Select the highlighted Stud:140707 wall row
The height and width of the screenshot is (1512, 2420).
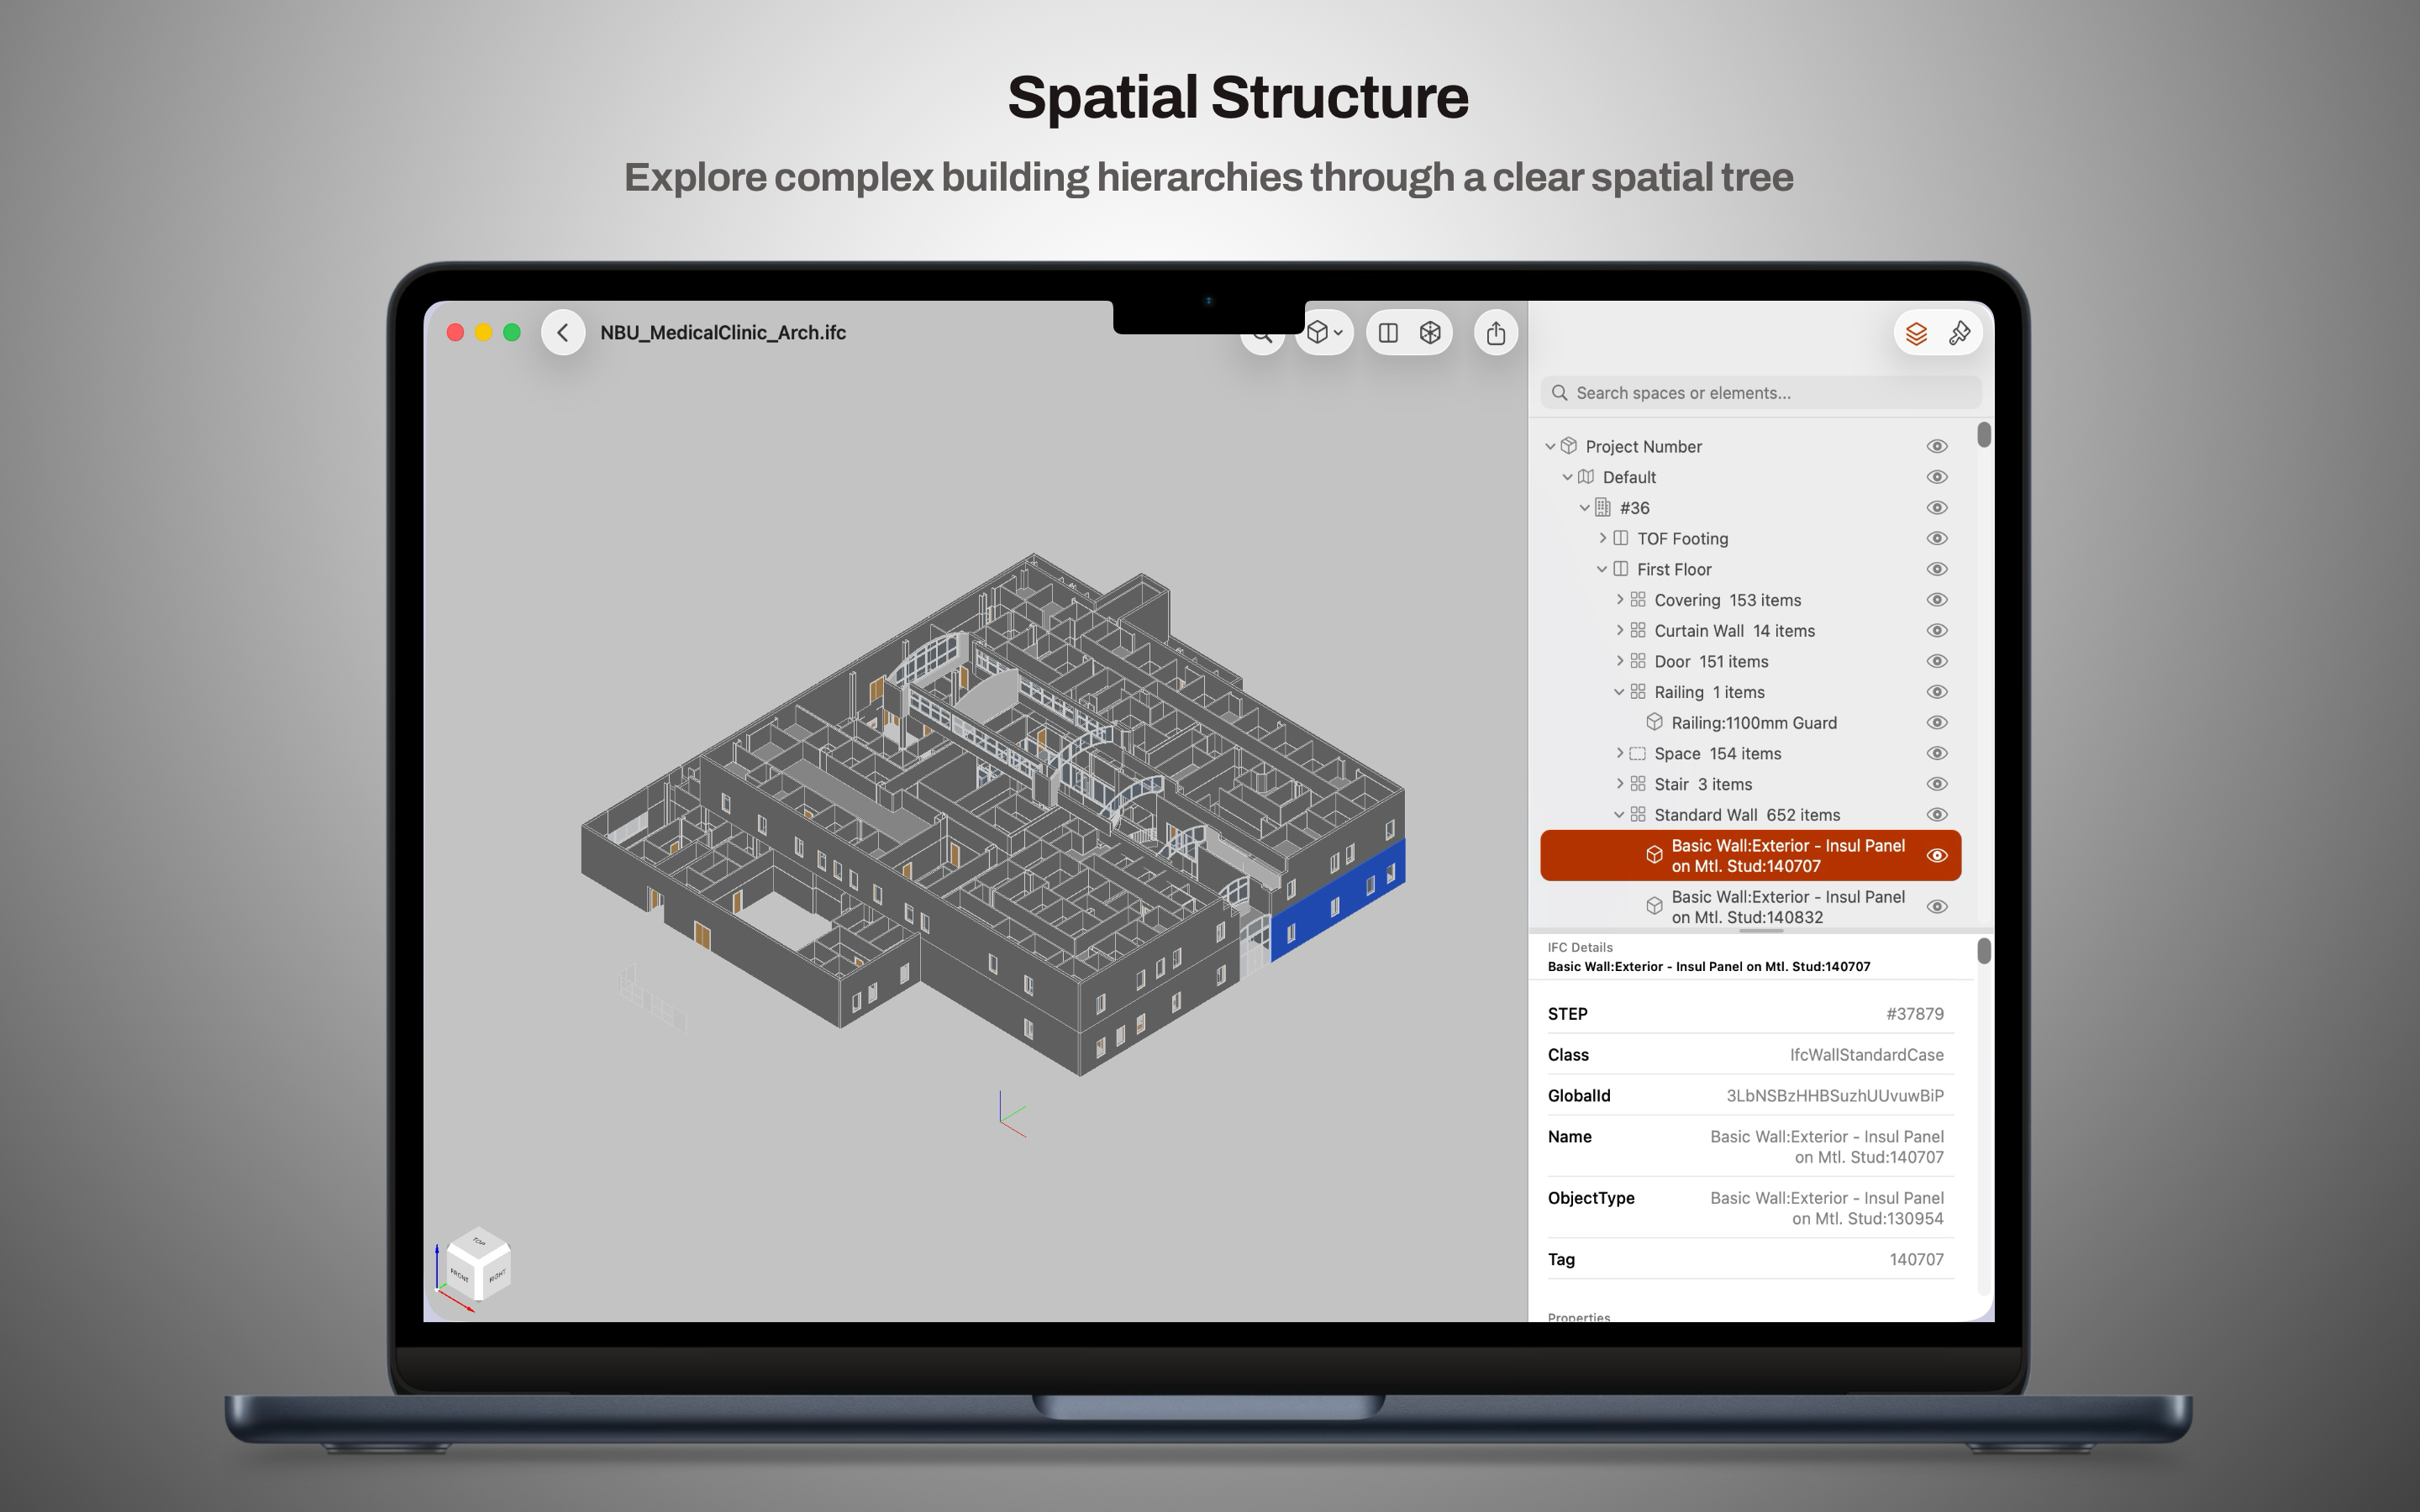(x=1750, y=856)
